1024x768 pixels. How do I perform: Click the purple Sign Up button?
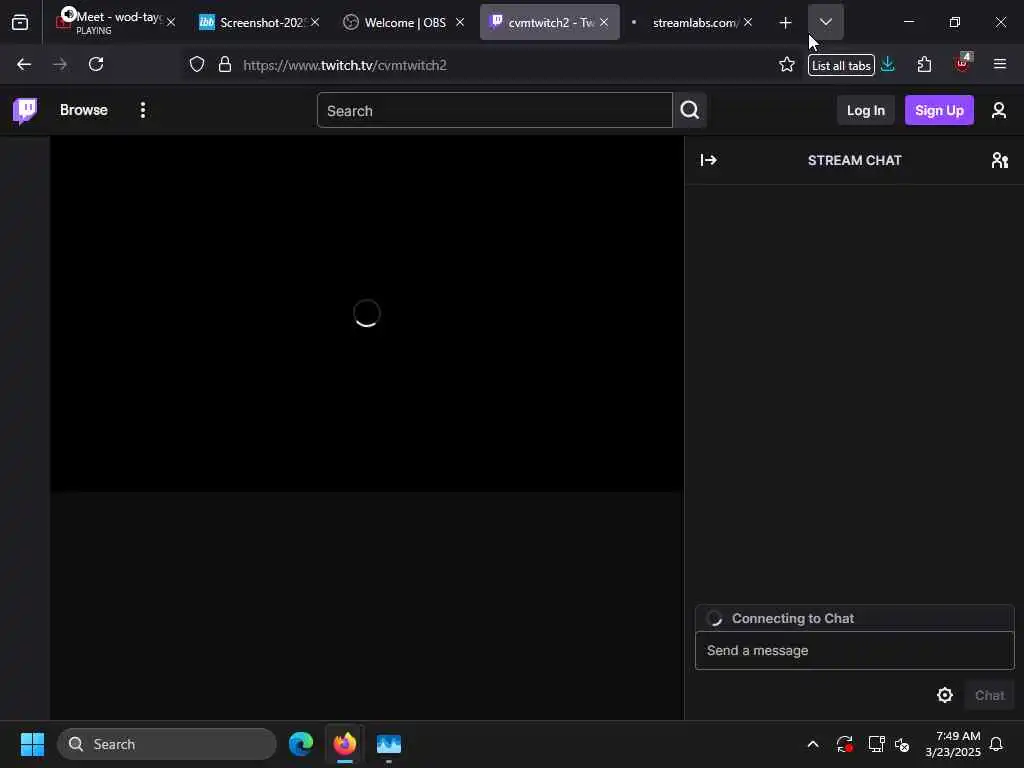coord(939,110)
